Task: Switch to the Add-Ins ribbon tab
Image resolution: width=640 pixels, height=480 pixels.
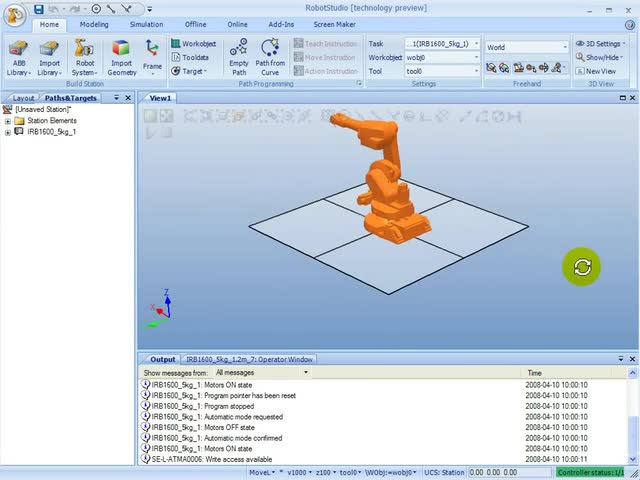Action: (281, 24)
